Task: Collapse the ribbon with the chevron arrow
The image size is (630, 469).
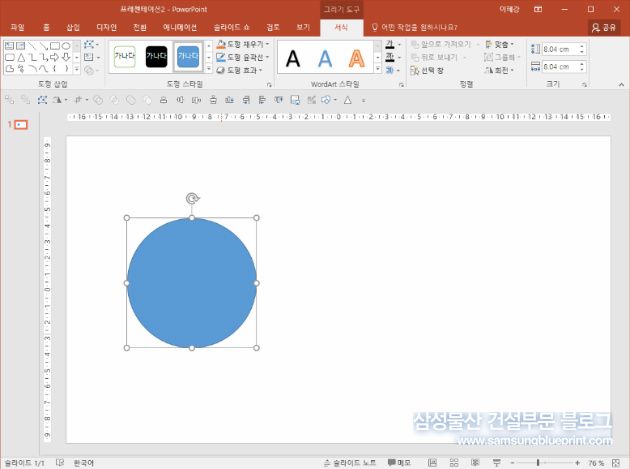Action: [x=621, y=84]
